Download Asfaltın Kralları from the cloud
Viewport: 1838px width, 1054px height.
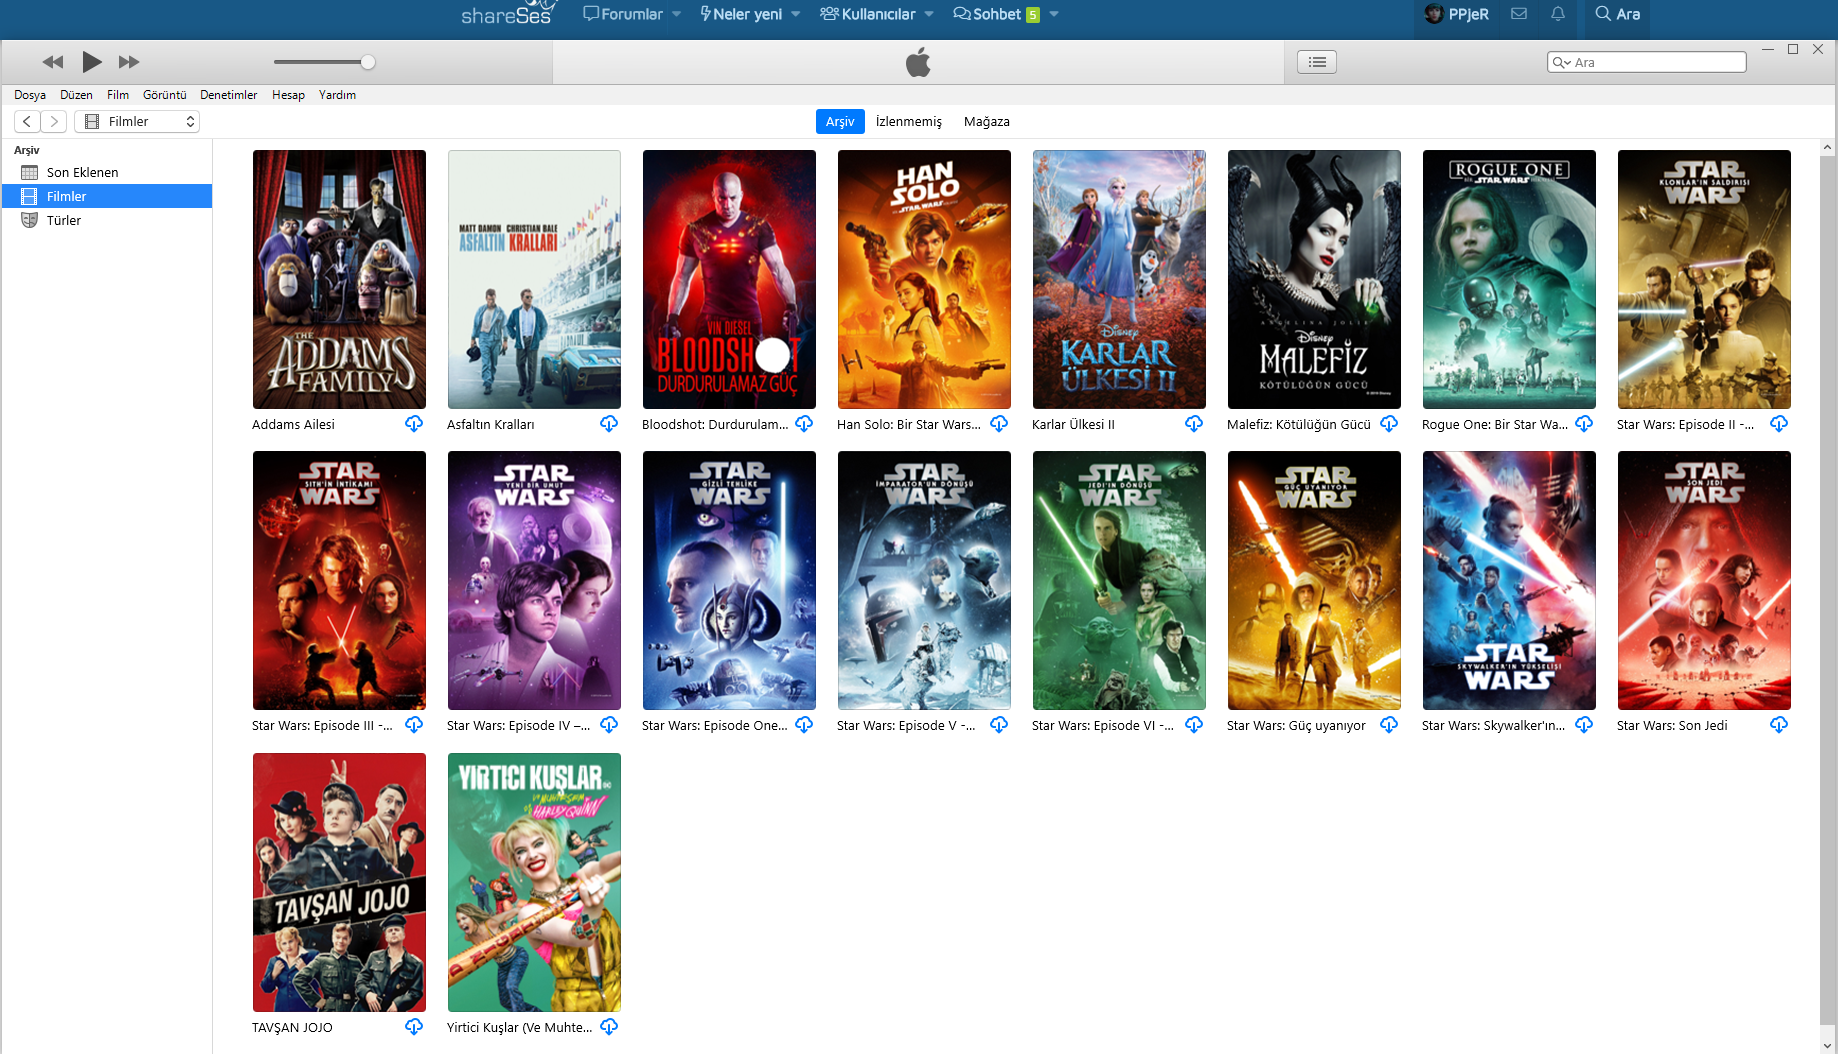pos(609,424)
